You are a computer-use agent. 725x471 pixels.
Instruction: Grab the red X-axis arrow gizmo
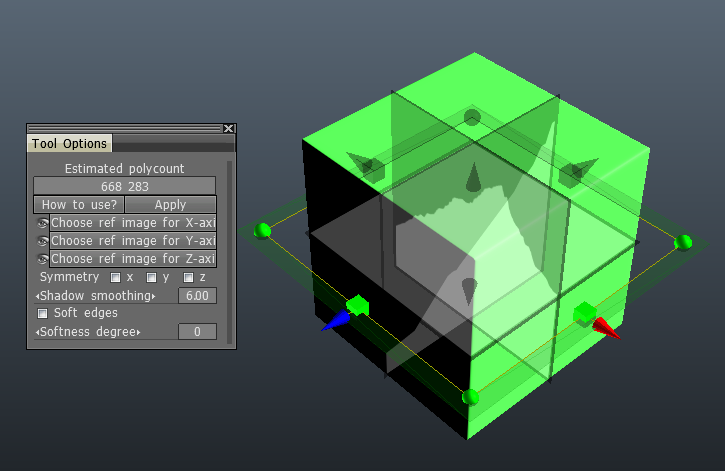(x=606, y=328)
